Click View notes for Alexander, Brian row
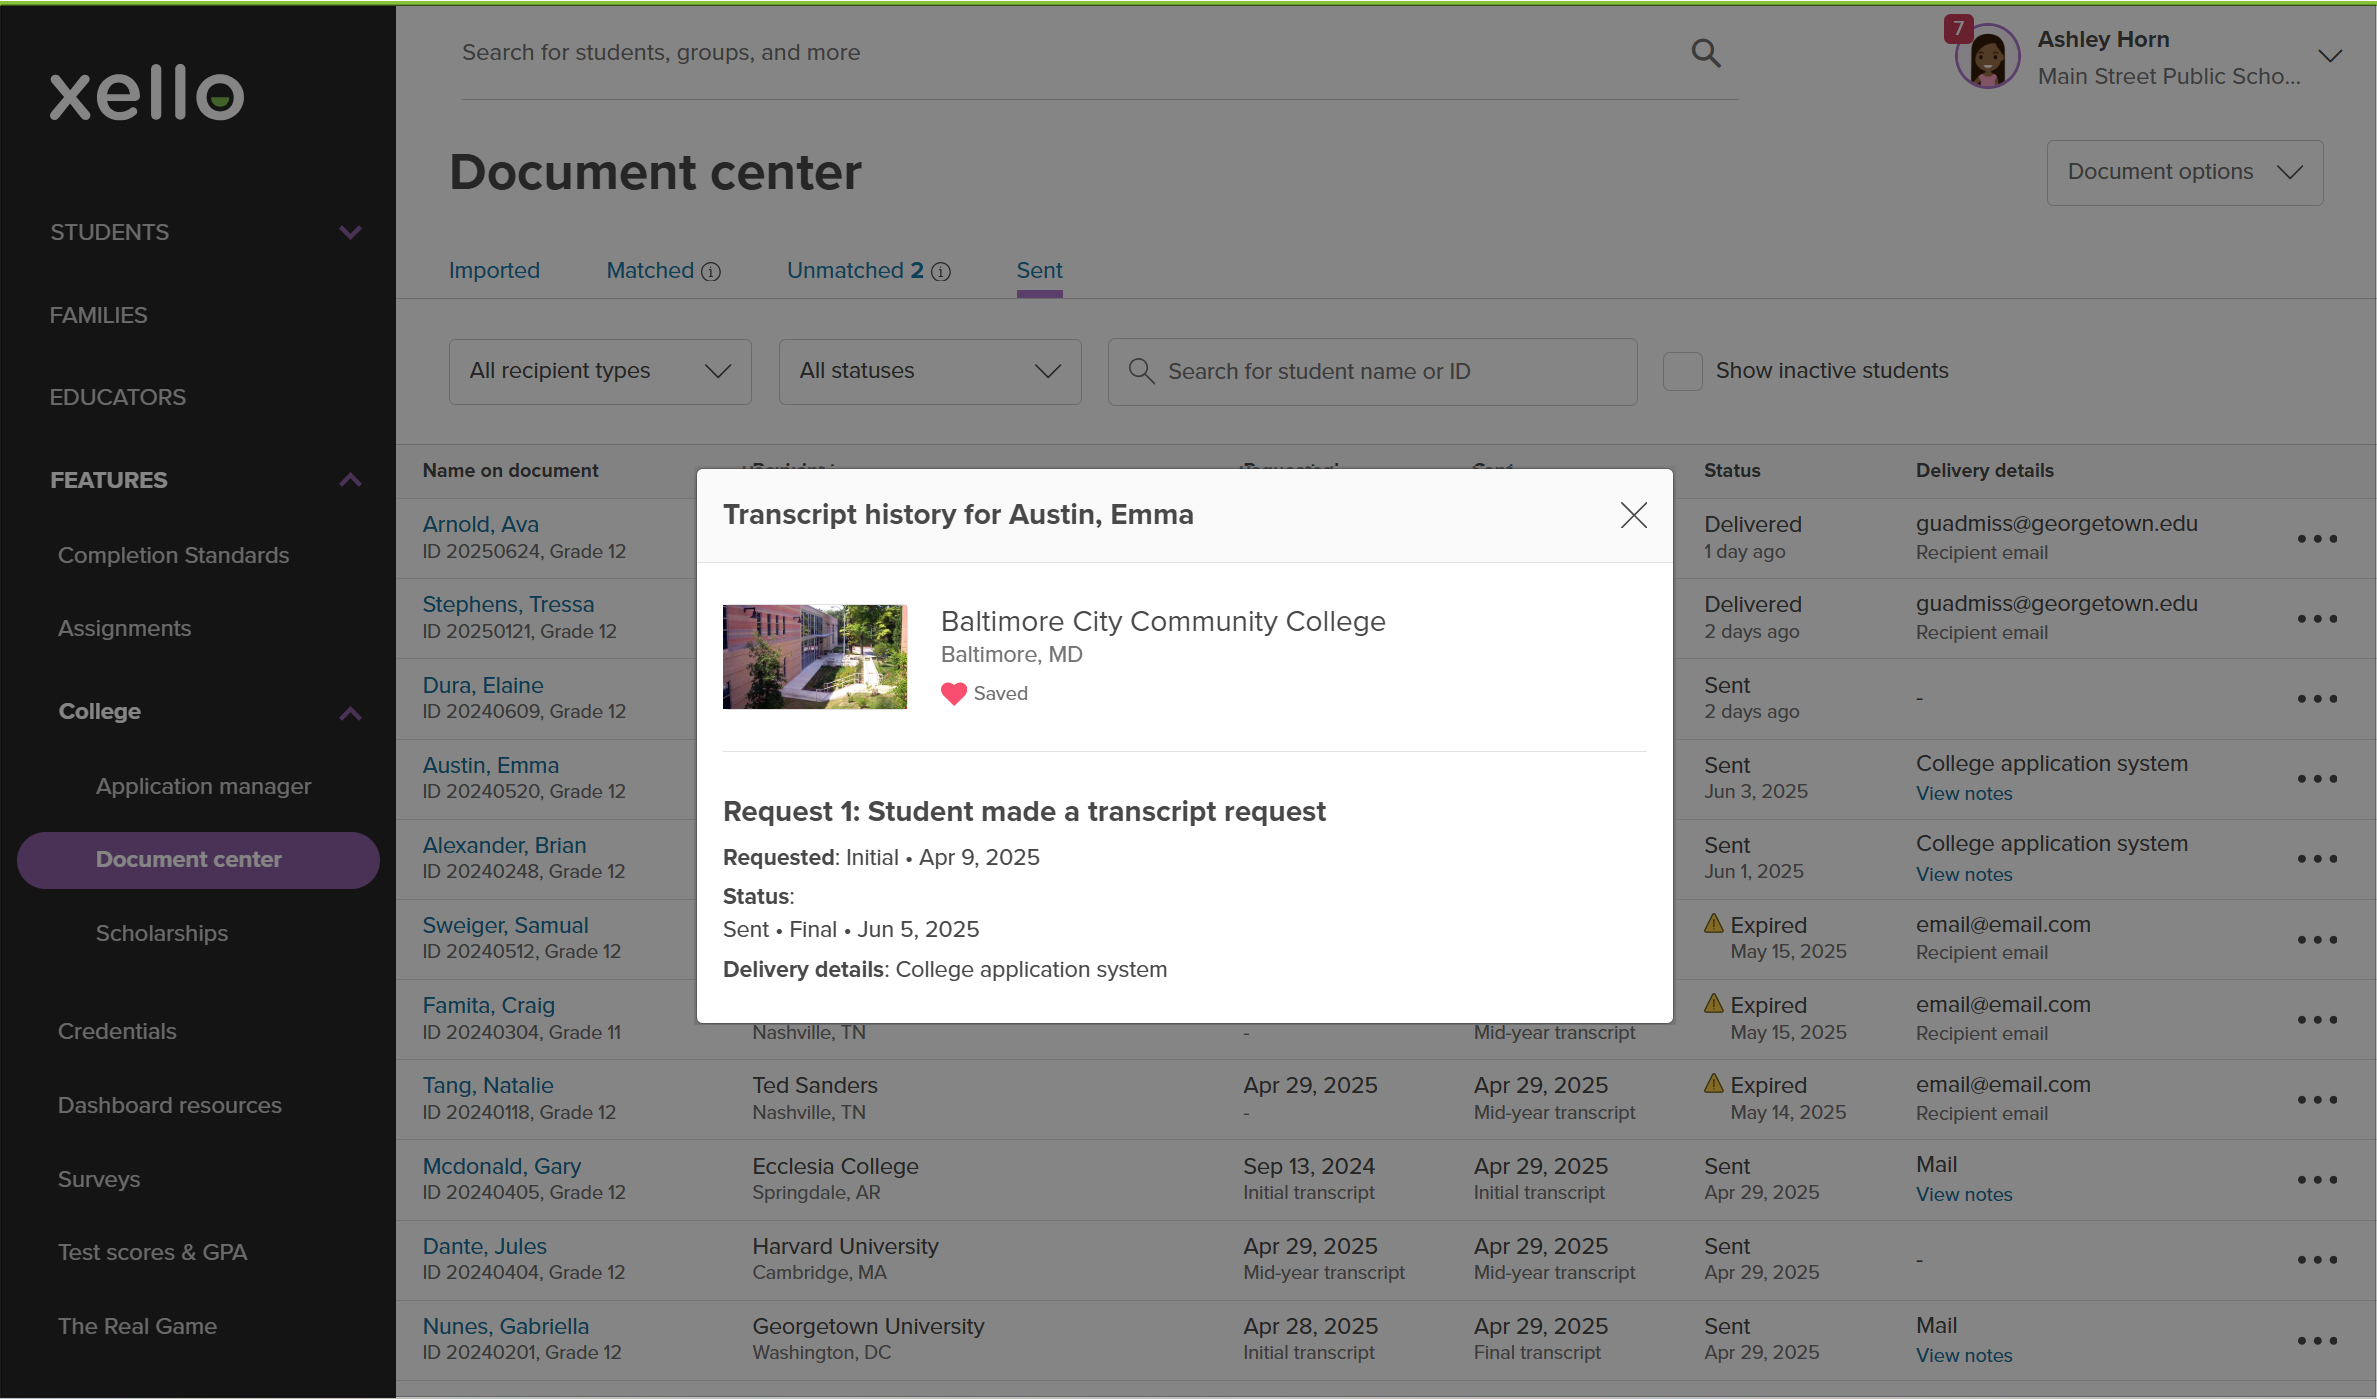Screen dimensions: 2377x1399 (x=1963, y=874)
